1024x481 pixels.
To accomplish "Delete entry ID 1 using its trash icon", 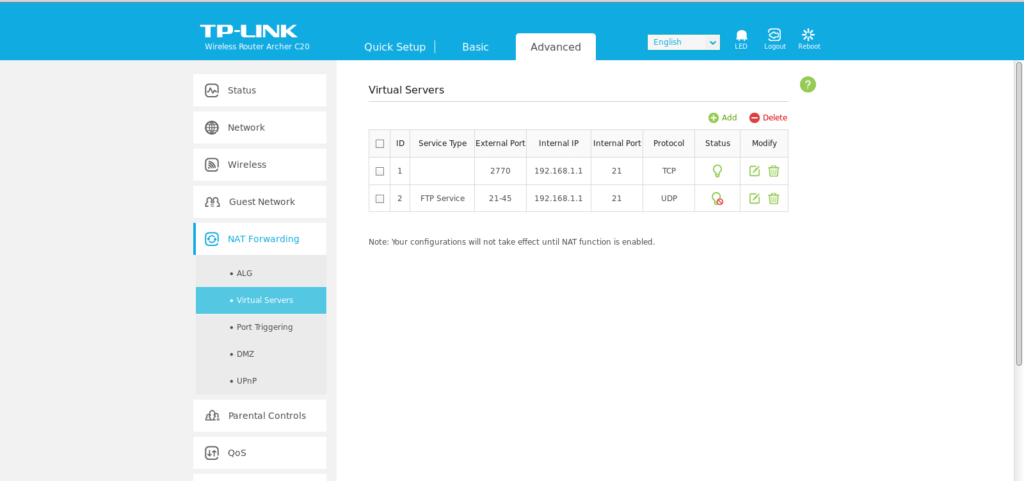I will click(773, 171).
